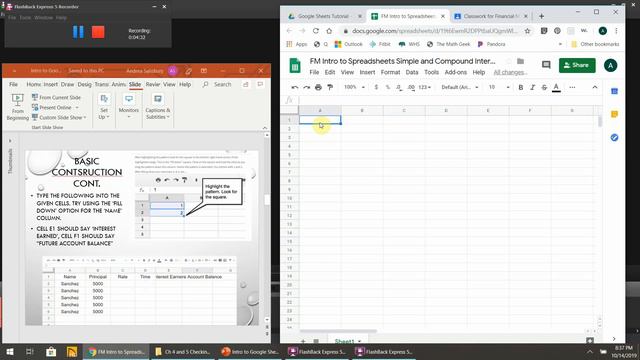Viewport: 640px width, 360px height.
Task: Pause the FlashBack recording
Action: pyautogui.click(x=78, y=32)
